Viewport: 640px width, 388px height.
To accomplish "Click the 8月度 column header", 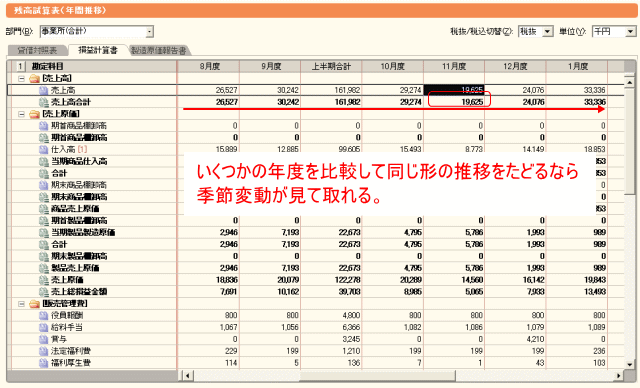I will click(x=209, y=66).
